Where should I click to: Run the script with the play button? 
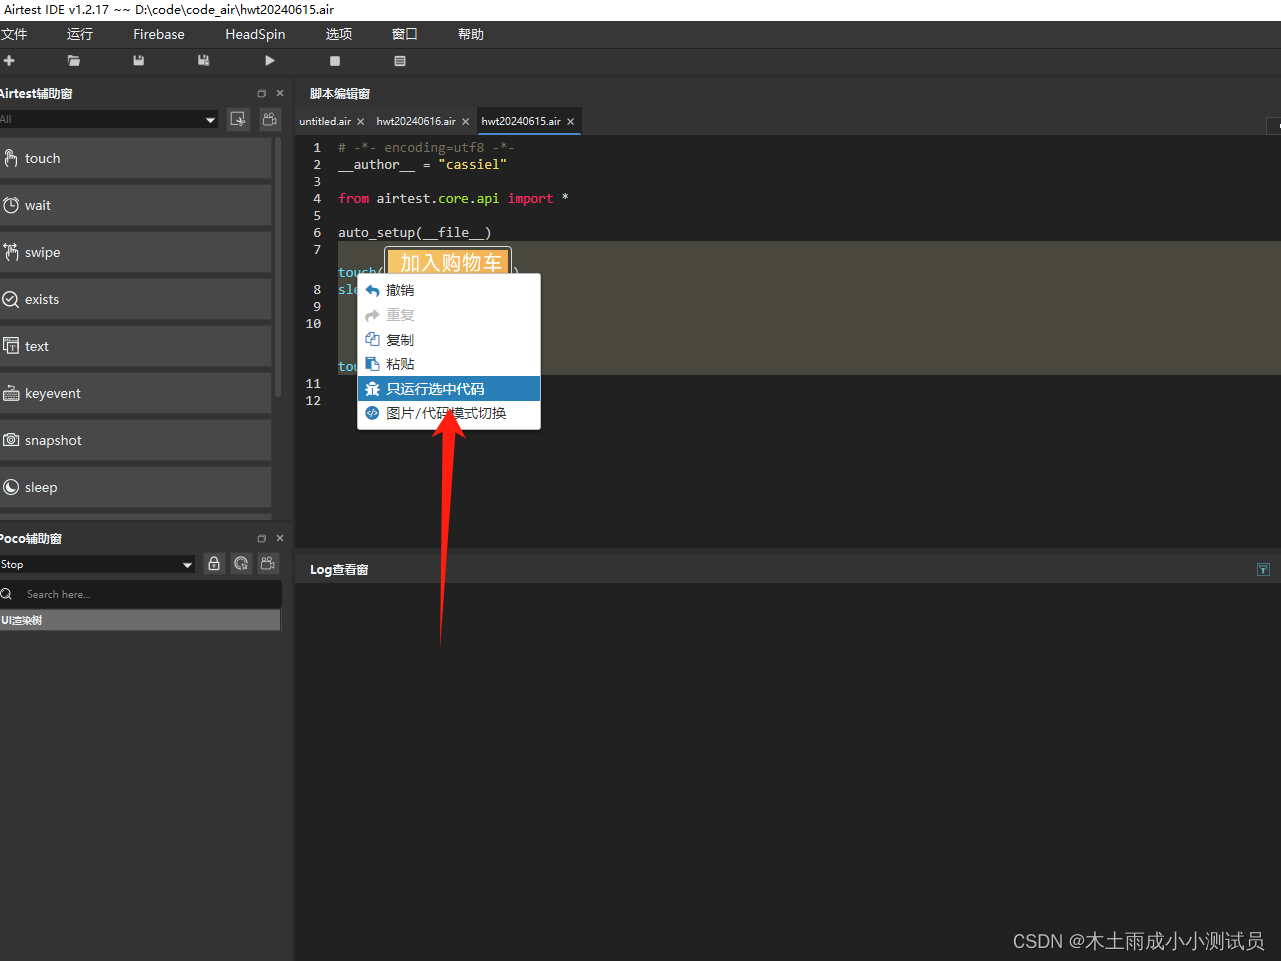(270, 61)
